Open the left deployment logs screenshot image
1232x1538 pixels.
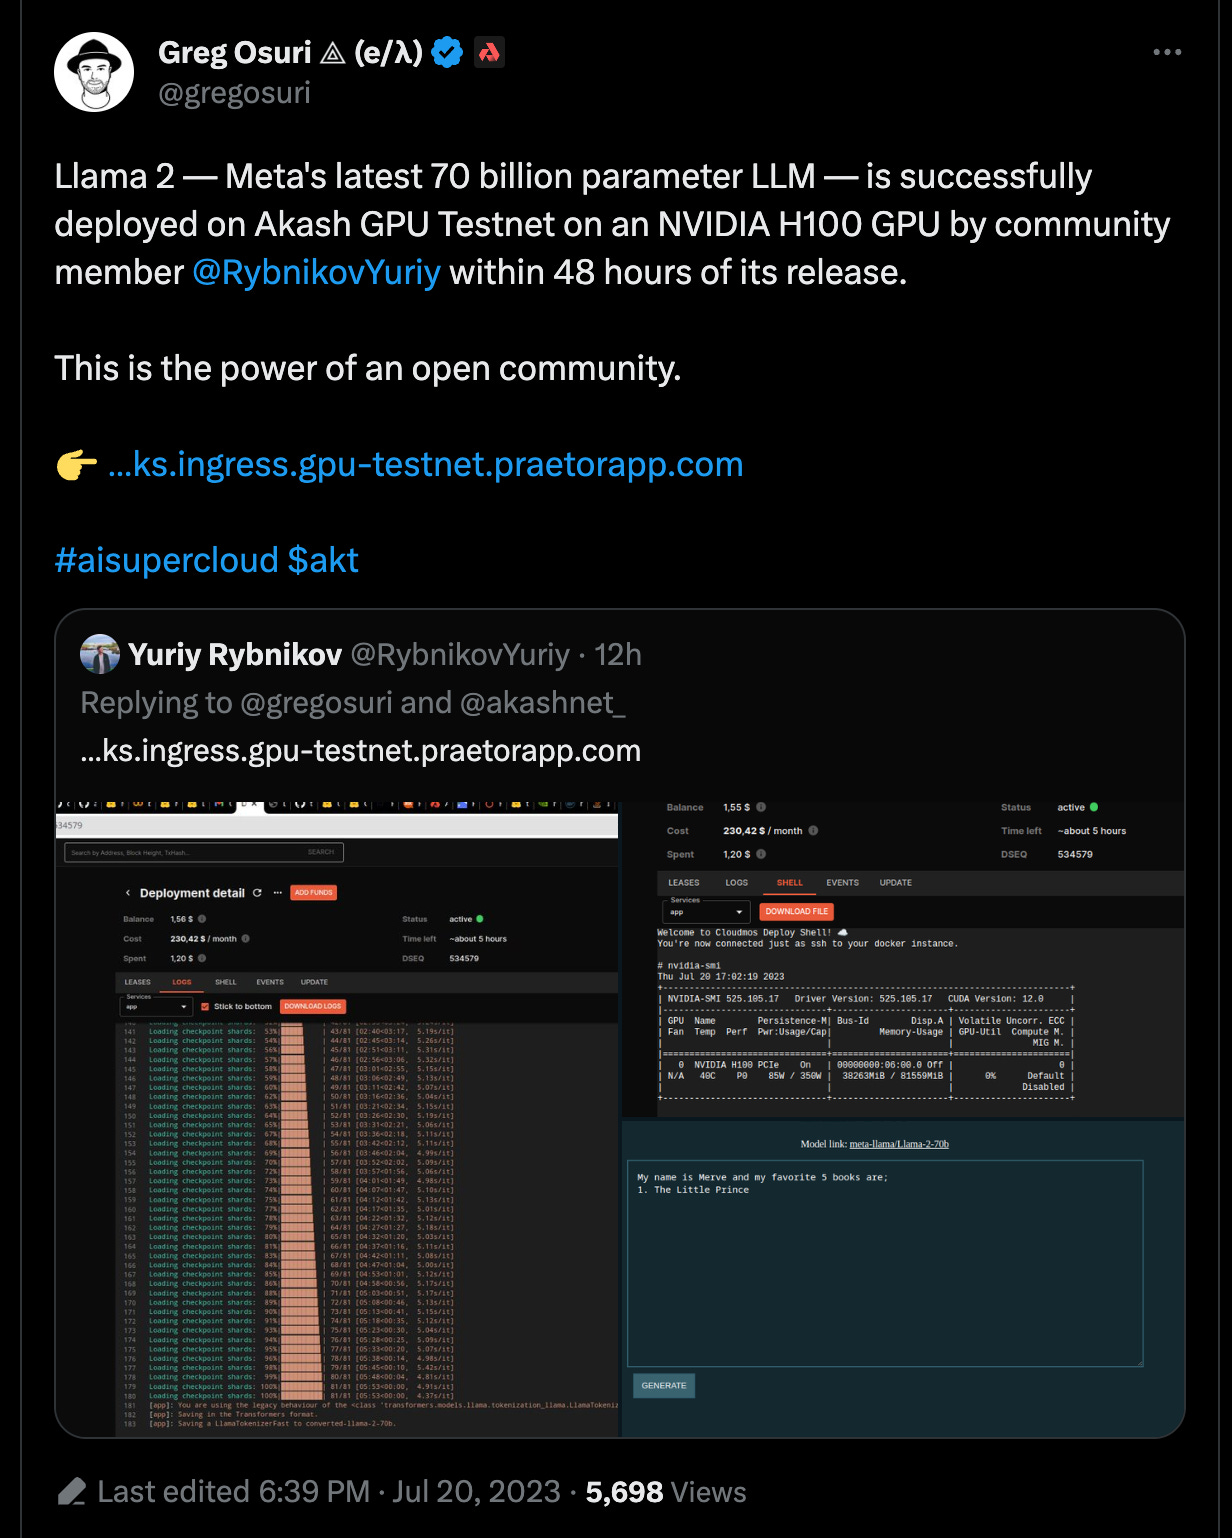337,1118
